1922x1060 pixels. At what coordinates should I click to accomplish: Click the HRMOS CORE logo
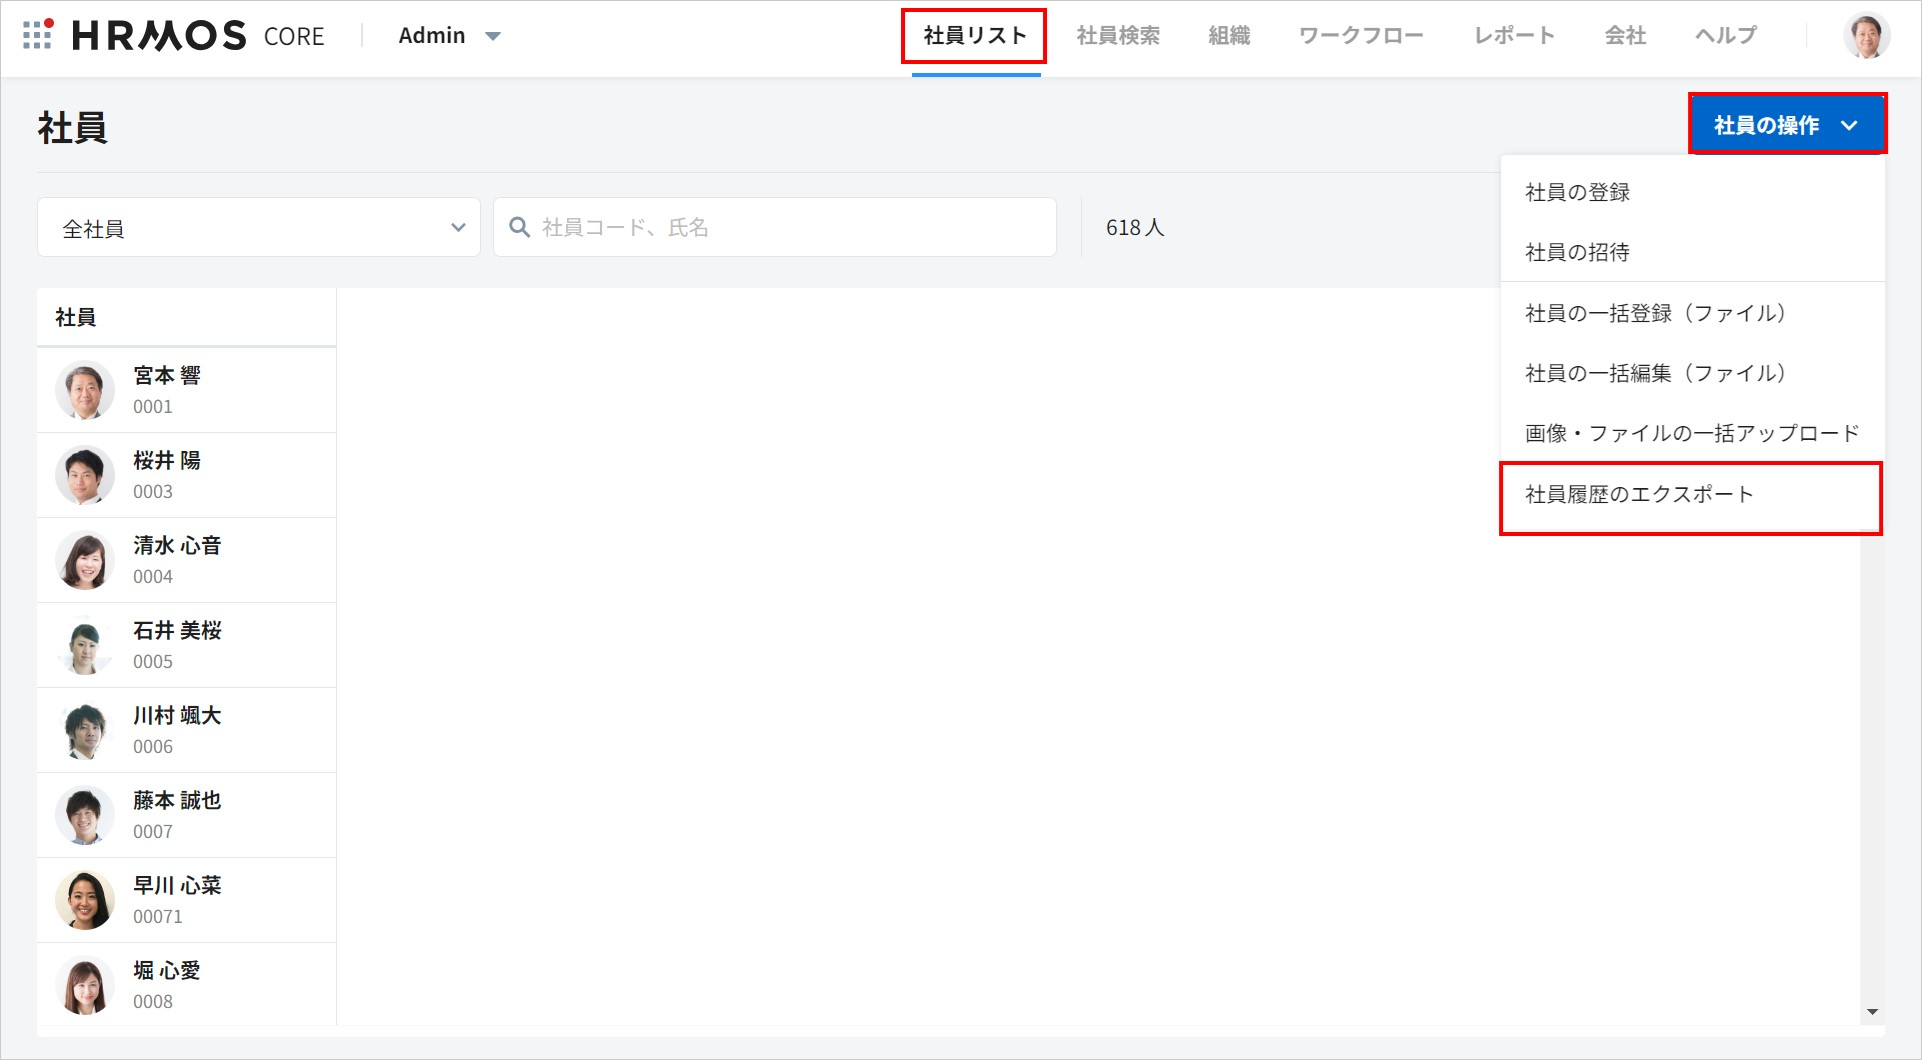coord(198,36)
